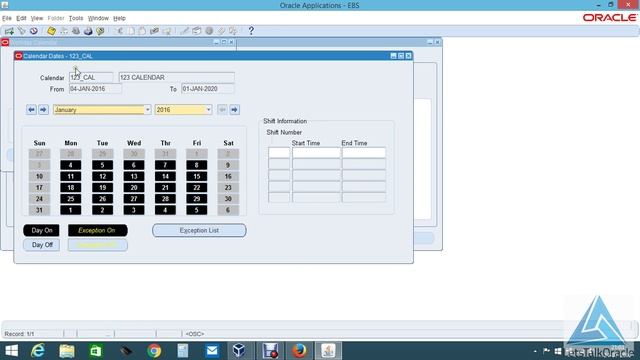Go to next month with right arrow
This screenshot has height=360, width=640.
[x=43, y=110]
